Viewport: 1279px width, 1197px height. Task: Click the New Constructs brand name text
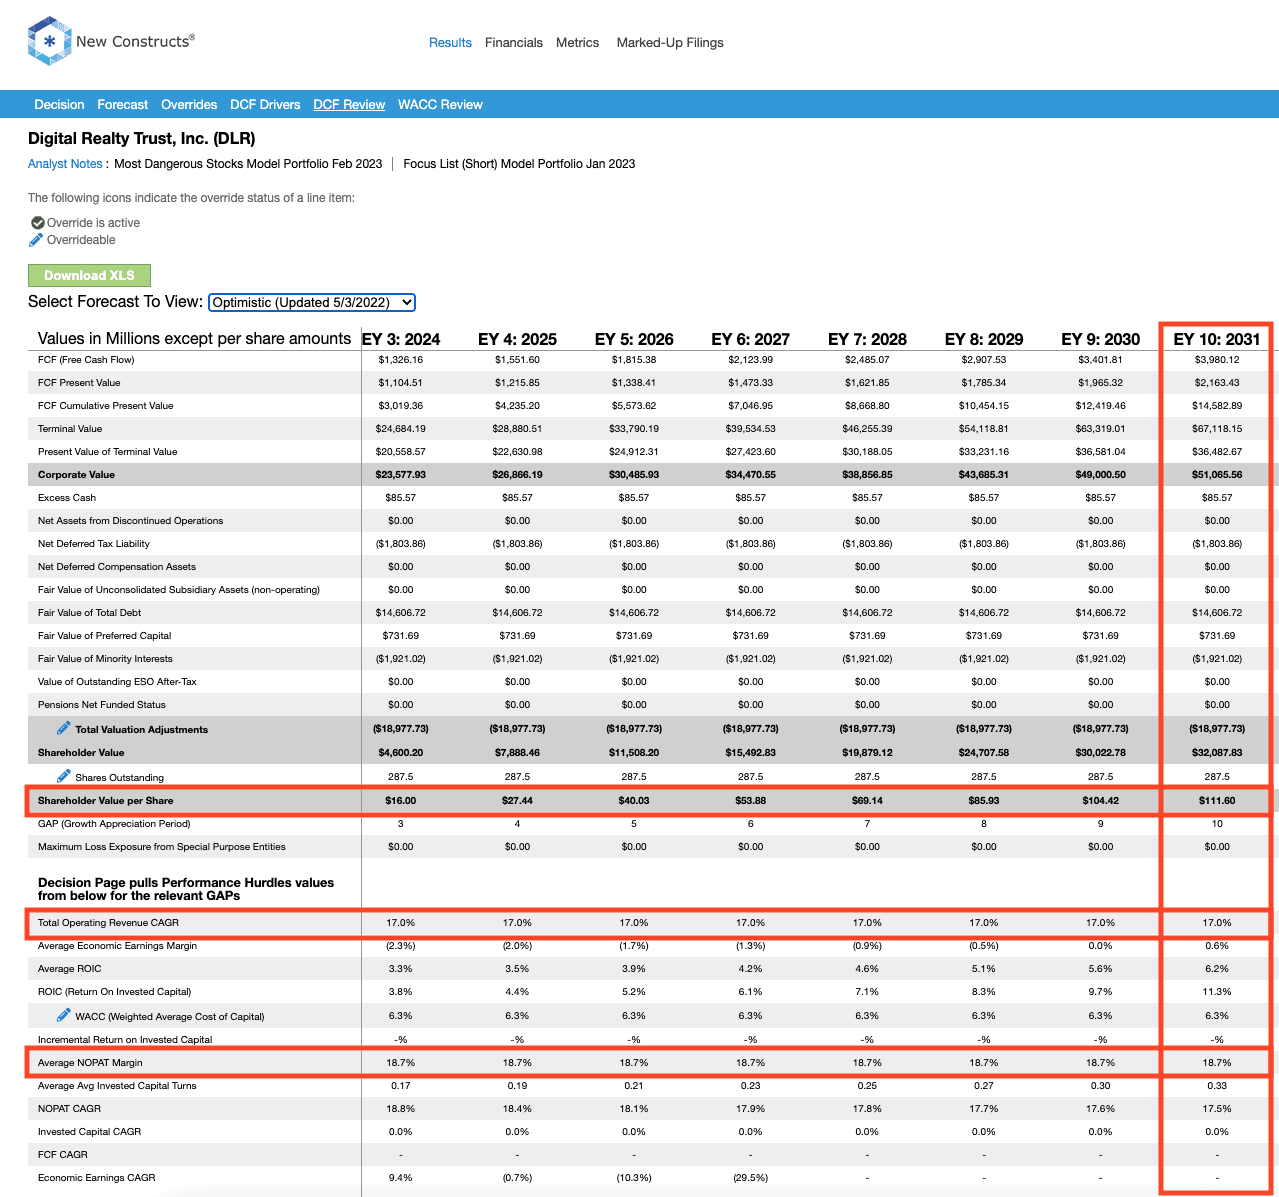click(135, 42)
